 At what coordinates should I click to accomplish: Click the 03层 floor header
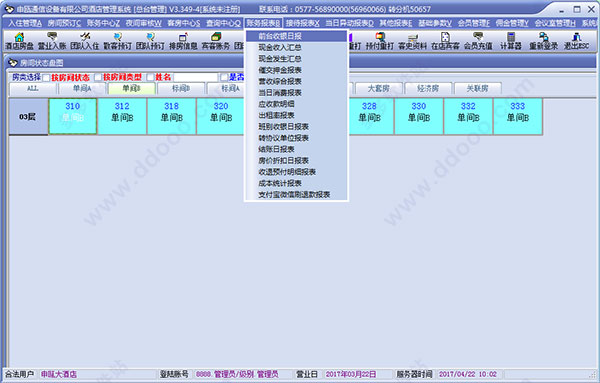(28, 117)
